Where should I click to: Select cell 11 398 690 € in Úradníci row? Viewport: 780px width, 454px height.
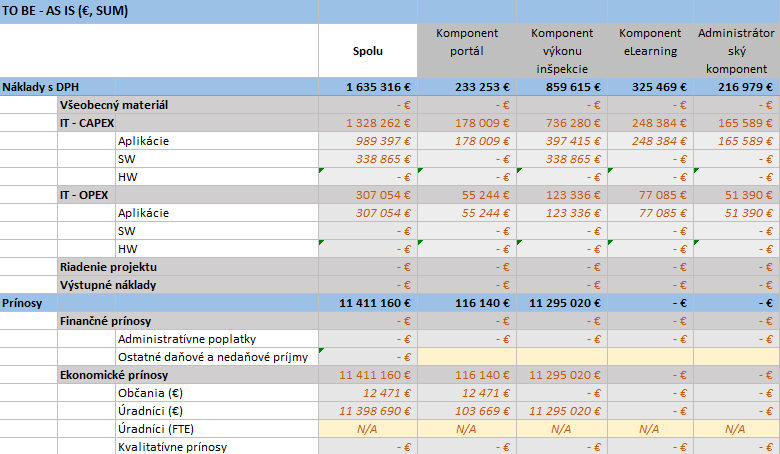point(368,411)
